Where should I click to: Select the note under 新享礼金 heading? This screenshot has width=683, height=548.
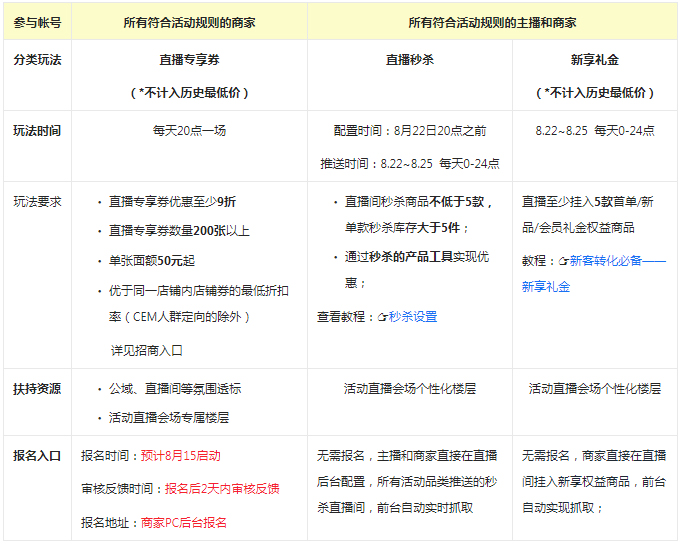(x=595, y=92)
